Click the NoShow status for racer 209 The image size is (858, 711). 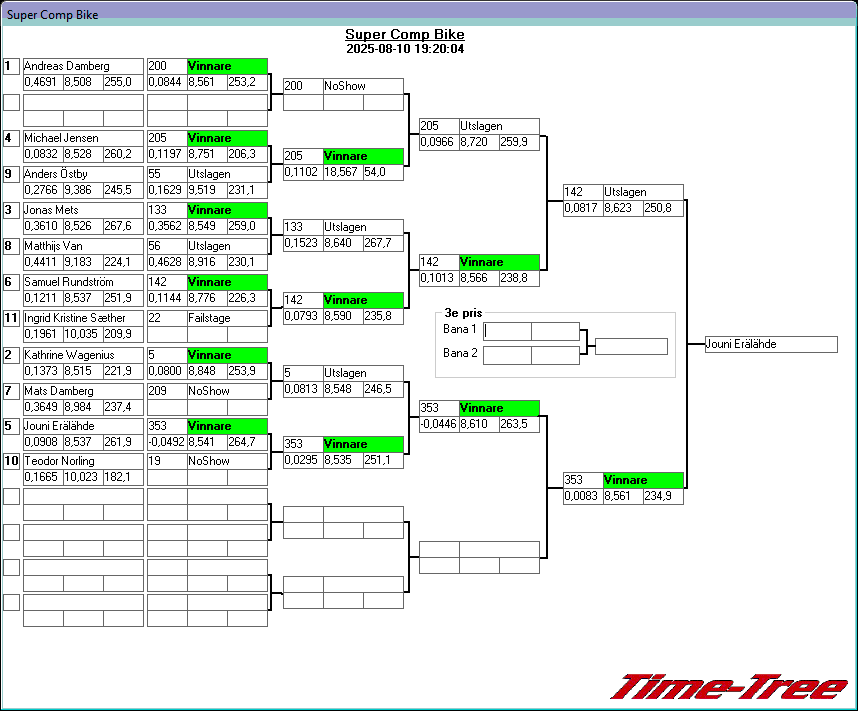click(227, 391)
